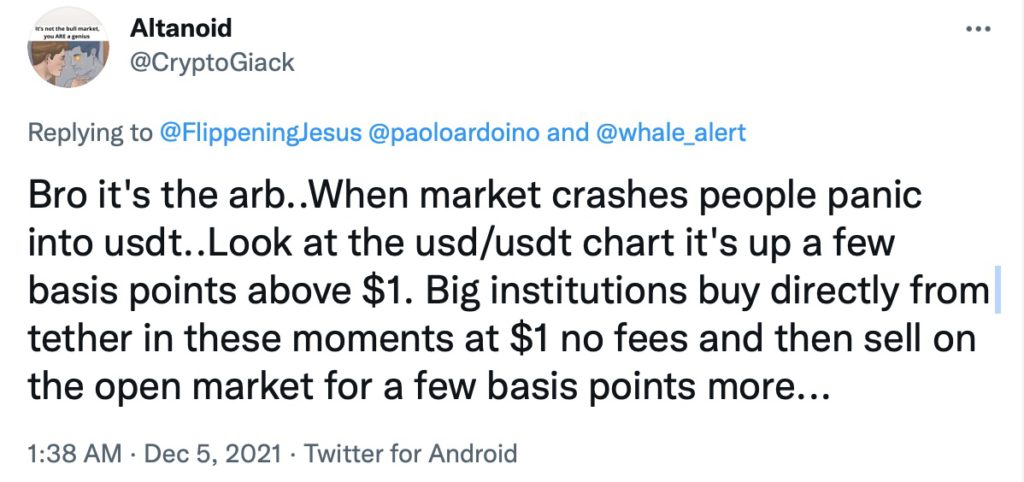The height and width of the screenshot is (482, 1024).
Task: Open the three-dot more options menu
Action: click(x=979, y=29)
